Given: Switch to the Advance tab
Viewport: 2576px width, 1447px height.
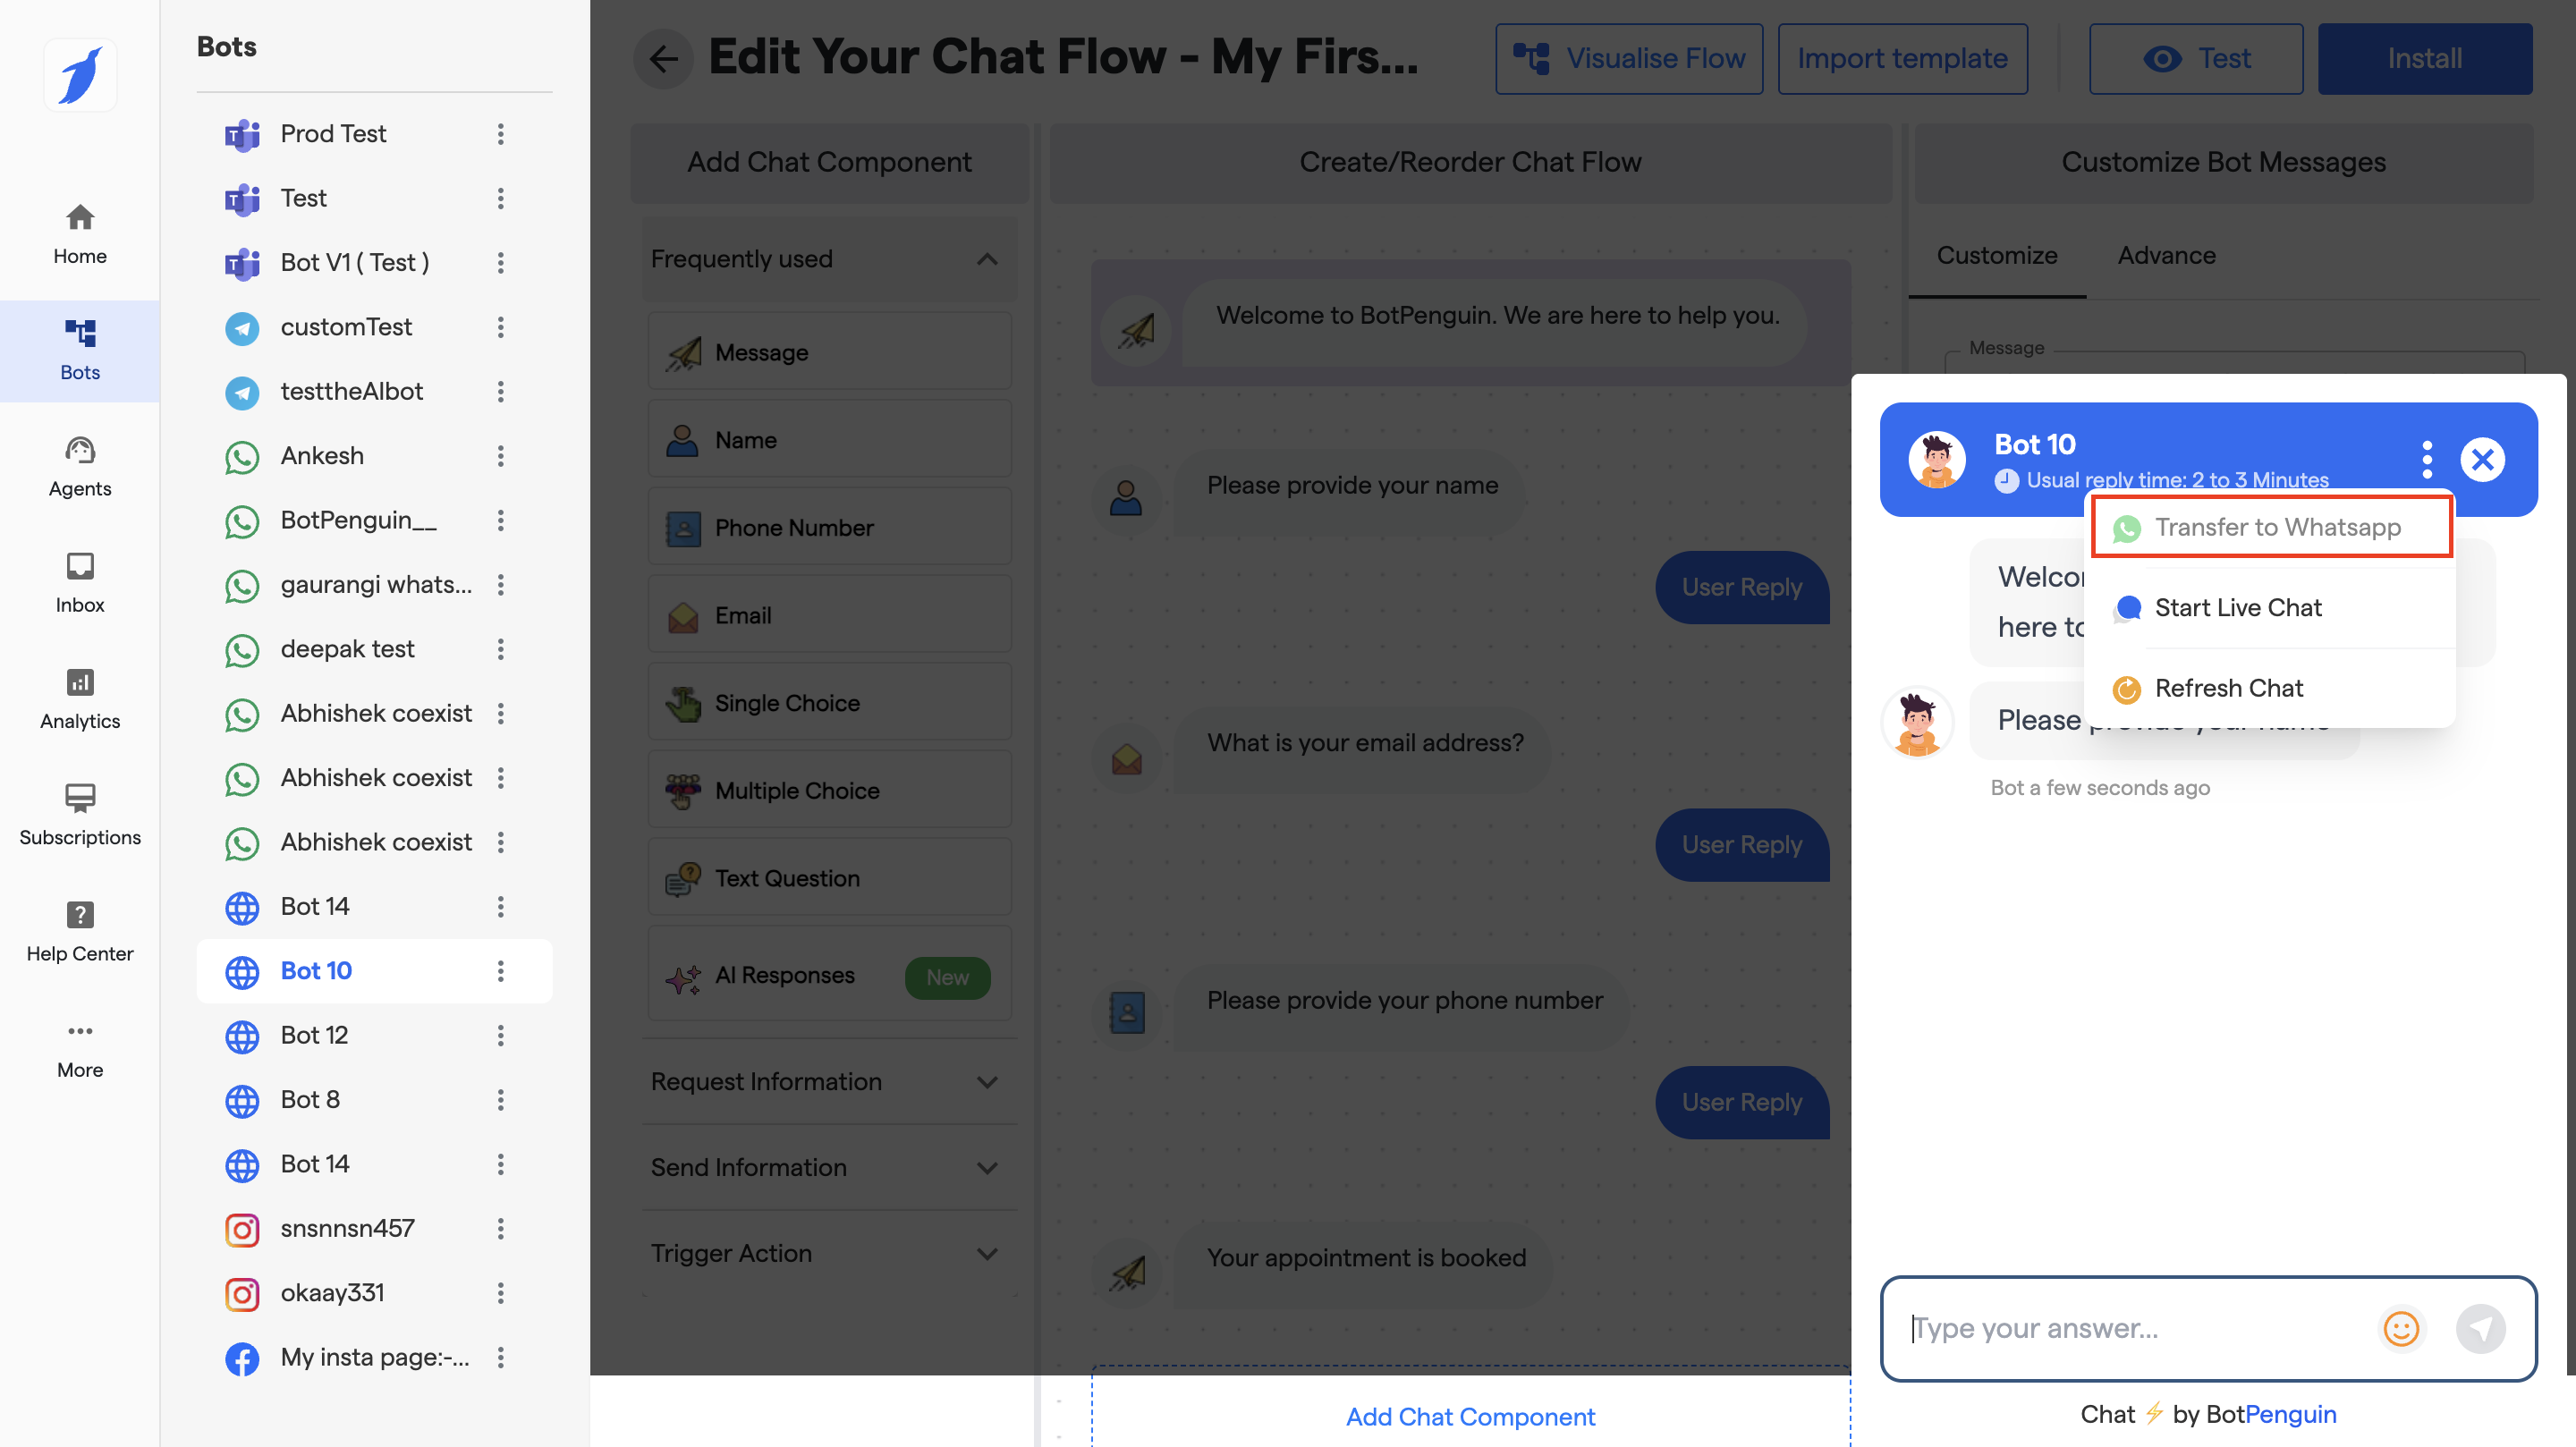Looking at the screenshot, I should [2166, 256].
